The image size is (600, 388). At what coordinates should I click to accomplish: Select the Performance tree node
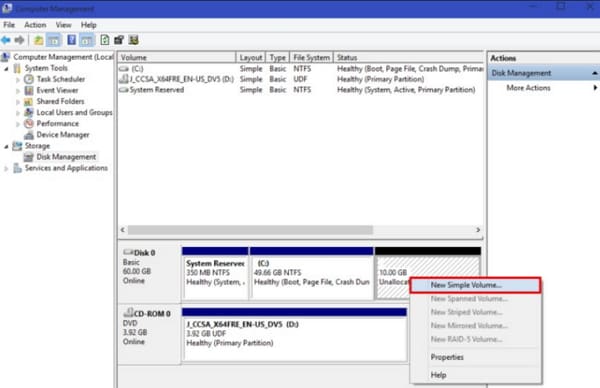pyautogui.click(x=57, y=124)
